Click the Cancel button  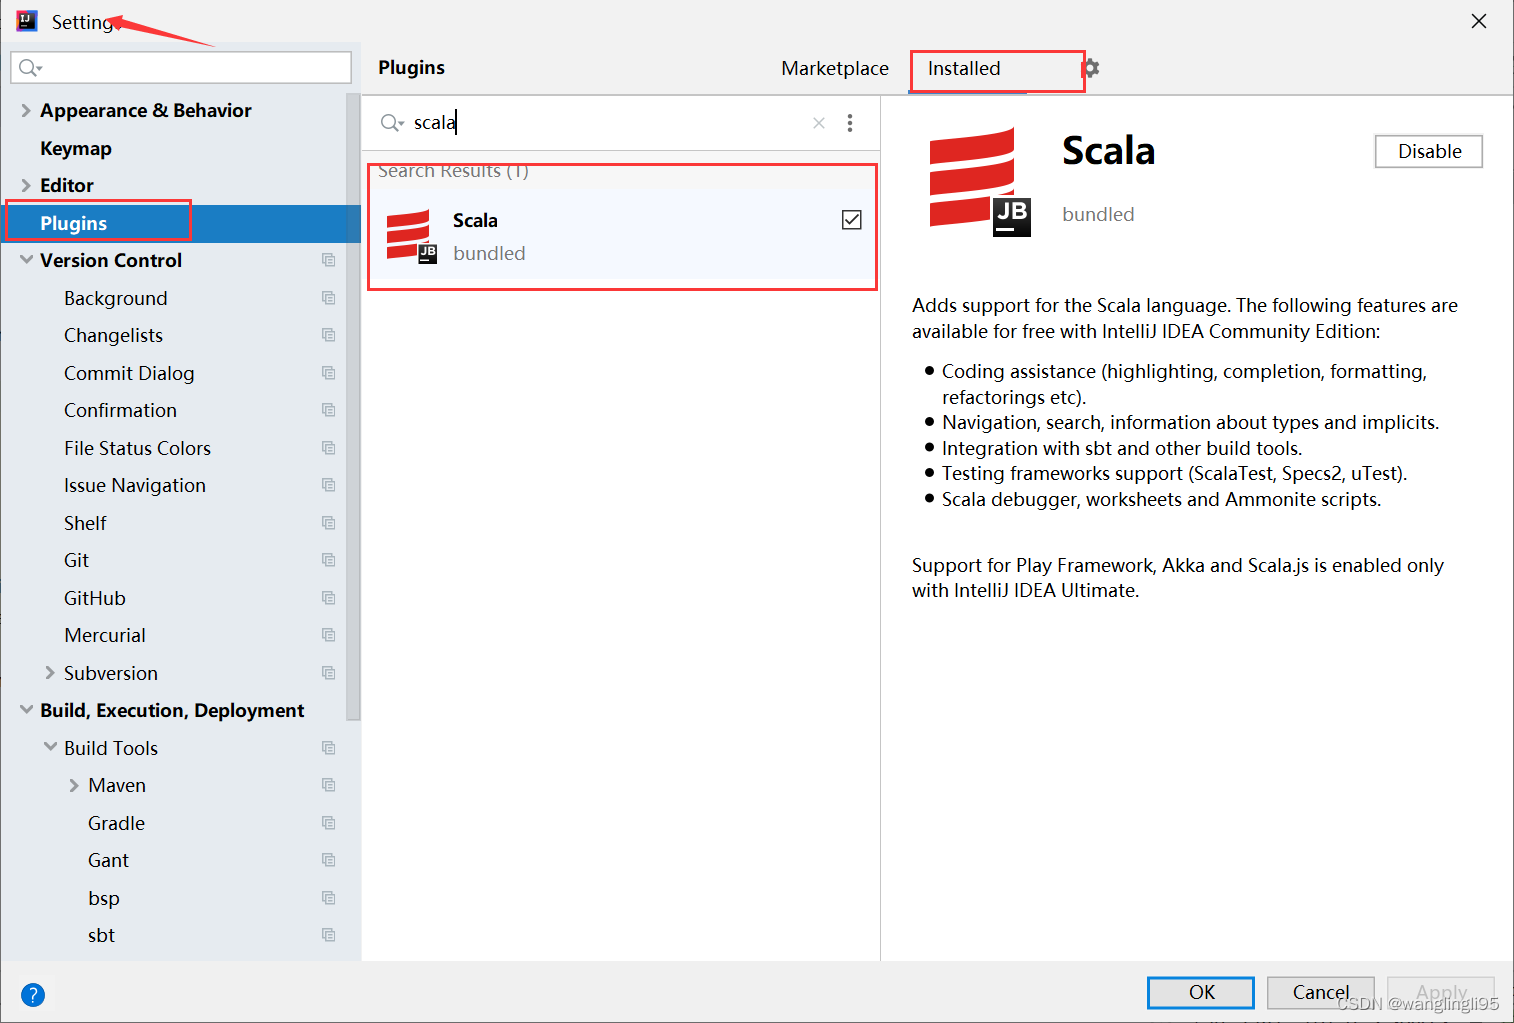(x=1321, y=992)
